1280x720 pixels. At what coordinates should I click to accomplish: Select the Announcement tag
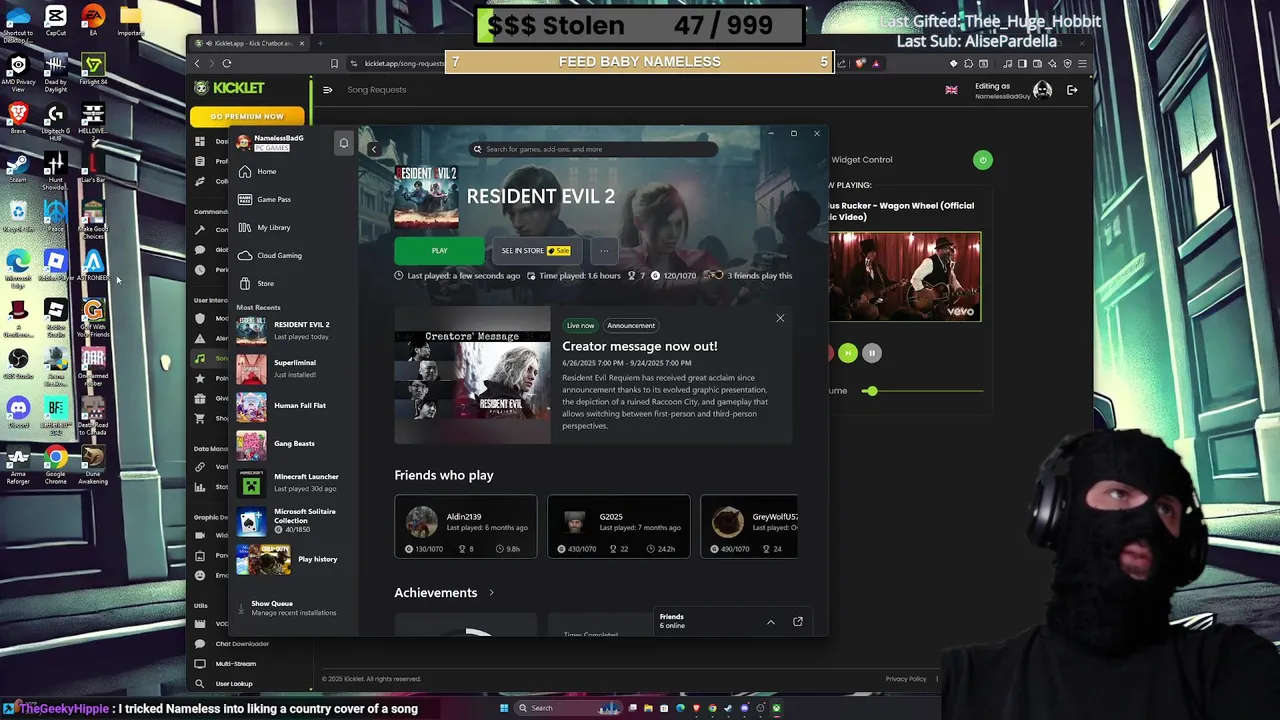click(631, 326)
